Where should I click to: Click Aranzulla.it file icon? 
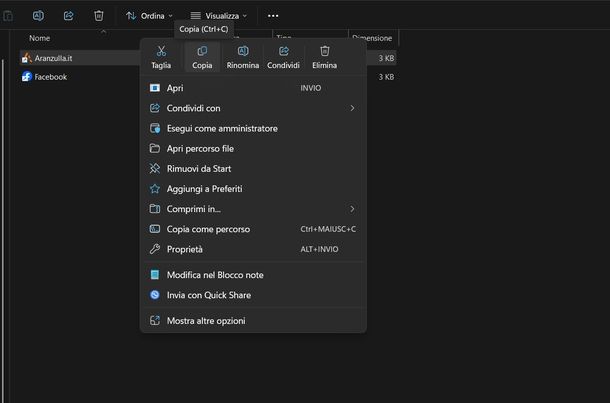(26, 58)
